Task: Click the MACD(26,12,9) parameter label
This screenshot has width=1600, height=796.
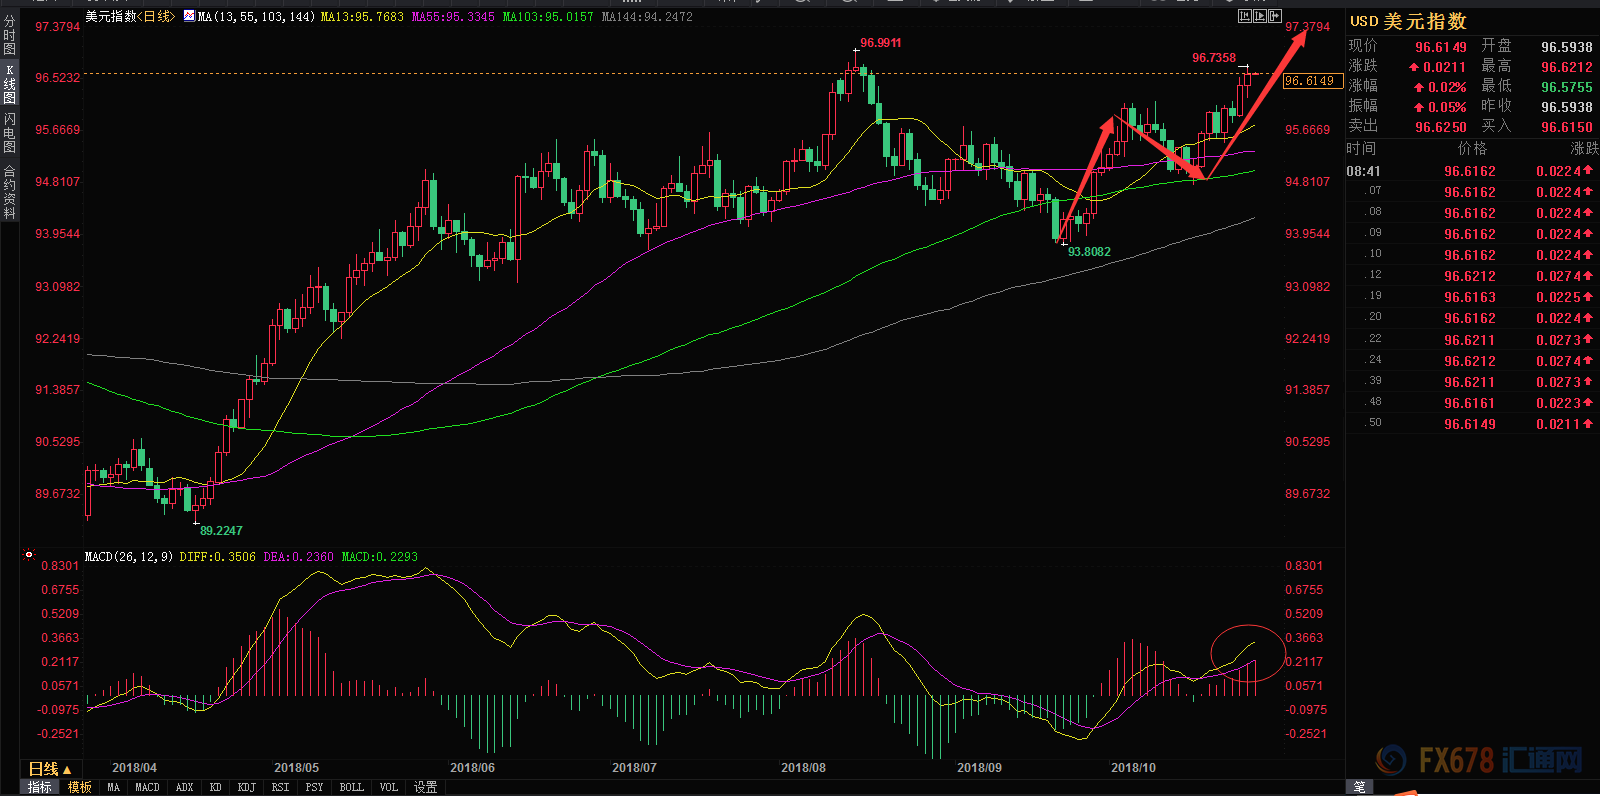Action: 129,556
